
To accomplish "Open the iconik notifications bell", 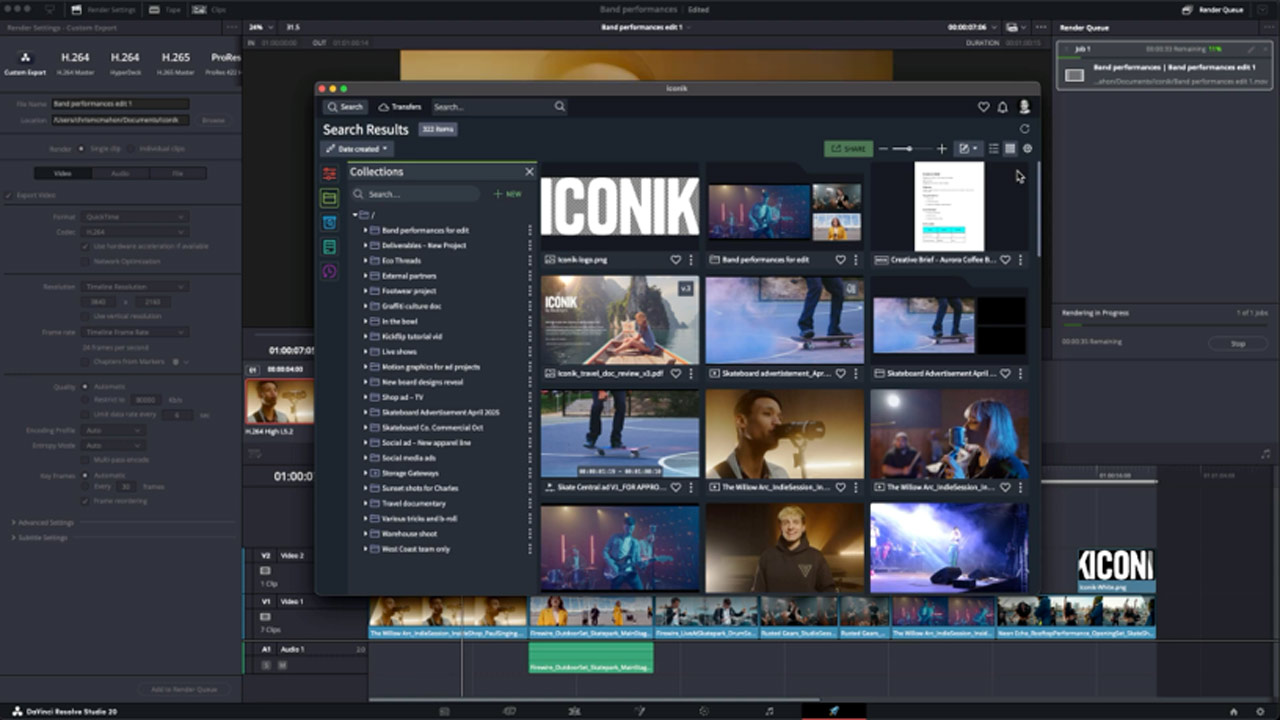I will coord(1003,107).
